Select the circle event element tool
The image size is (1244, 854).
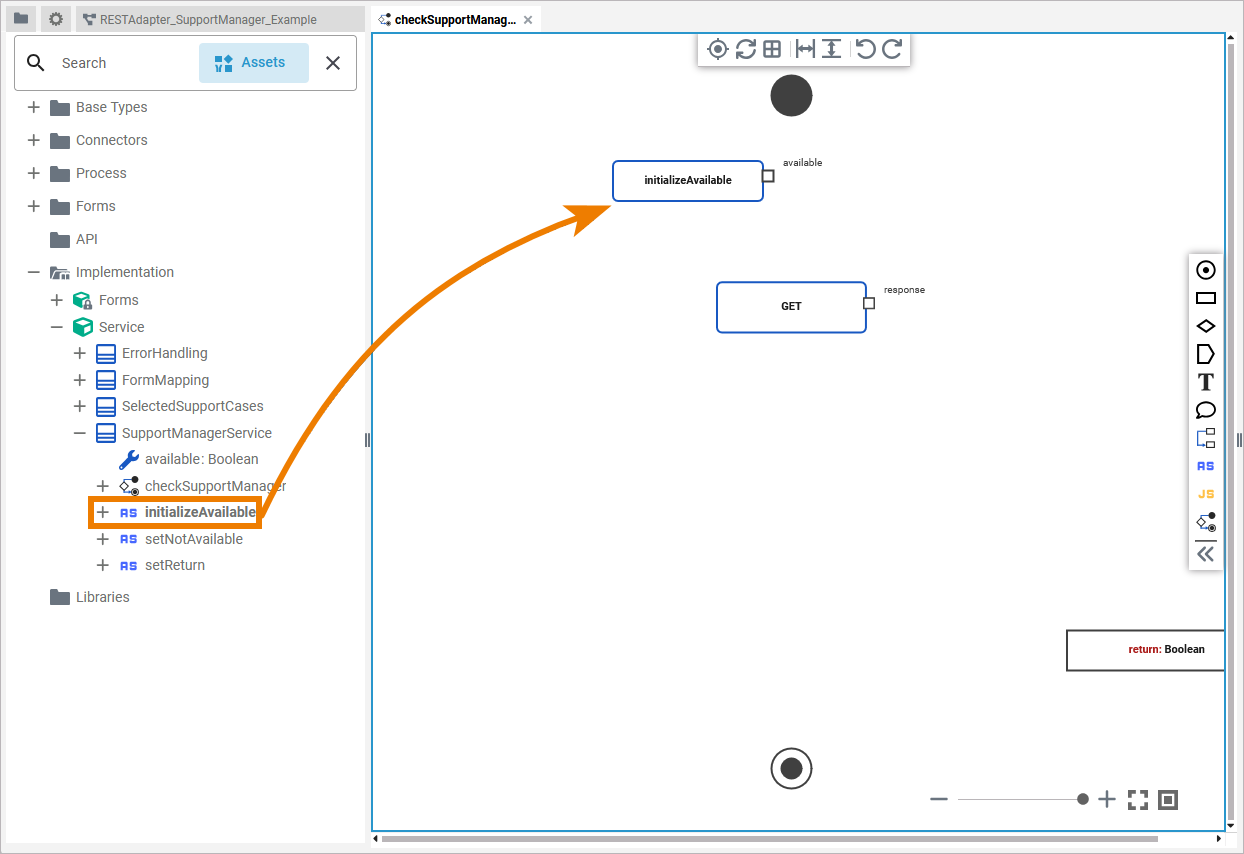1206,270
